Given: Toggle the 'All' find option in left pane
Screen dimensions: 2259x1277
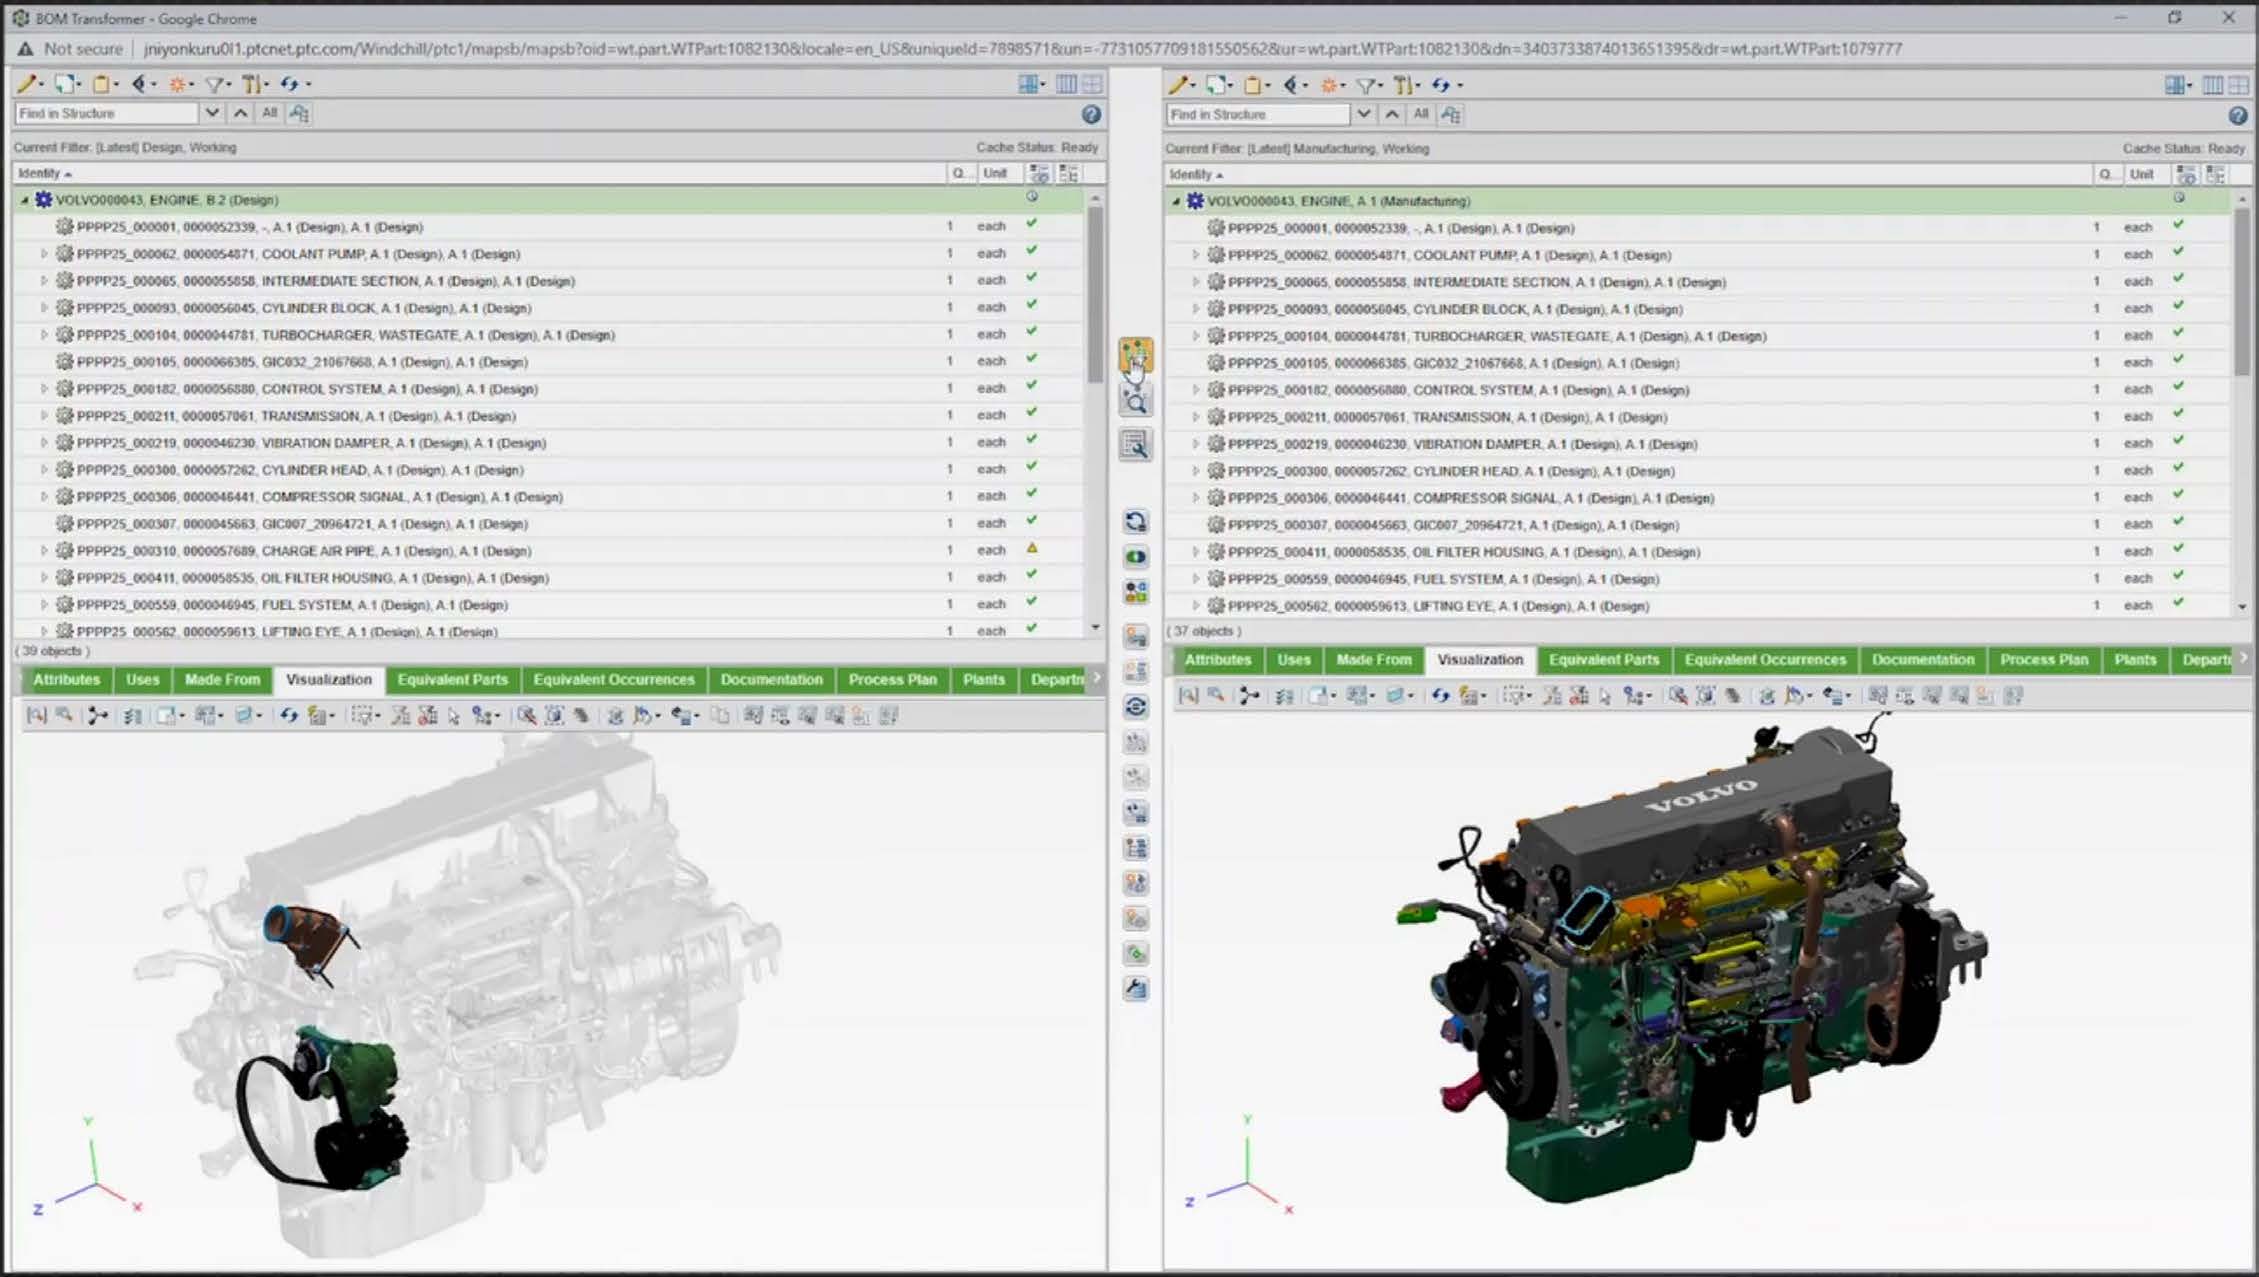Looking at the screenshot, I should point(269,113).
